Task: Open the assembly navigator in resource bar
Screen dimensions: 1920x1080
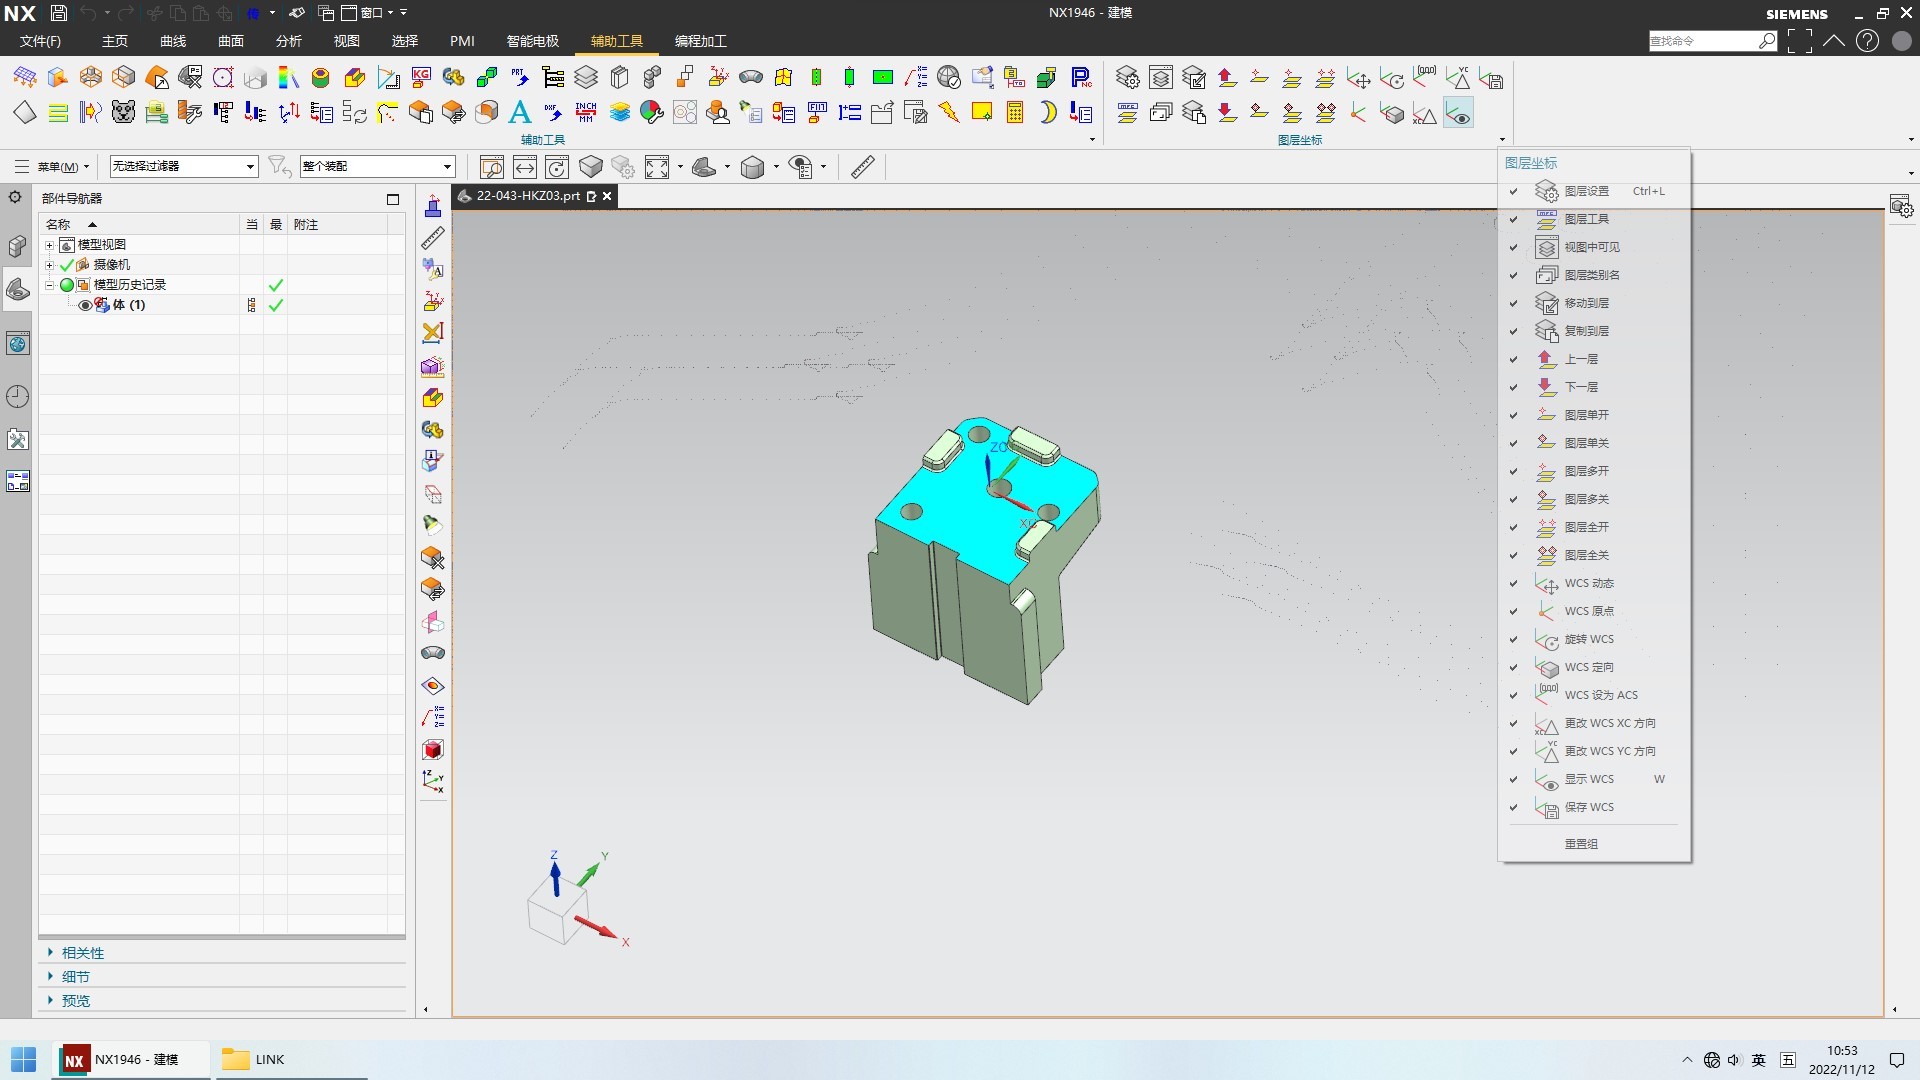Action: click(x=17, y=245)
